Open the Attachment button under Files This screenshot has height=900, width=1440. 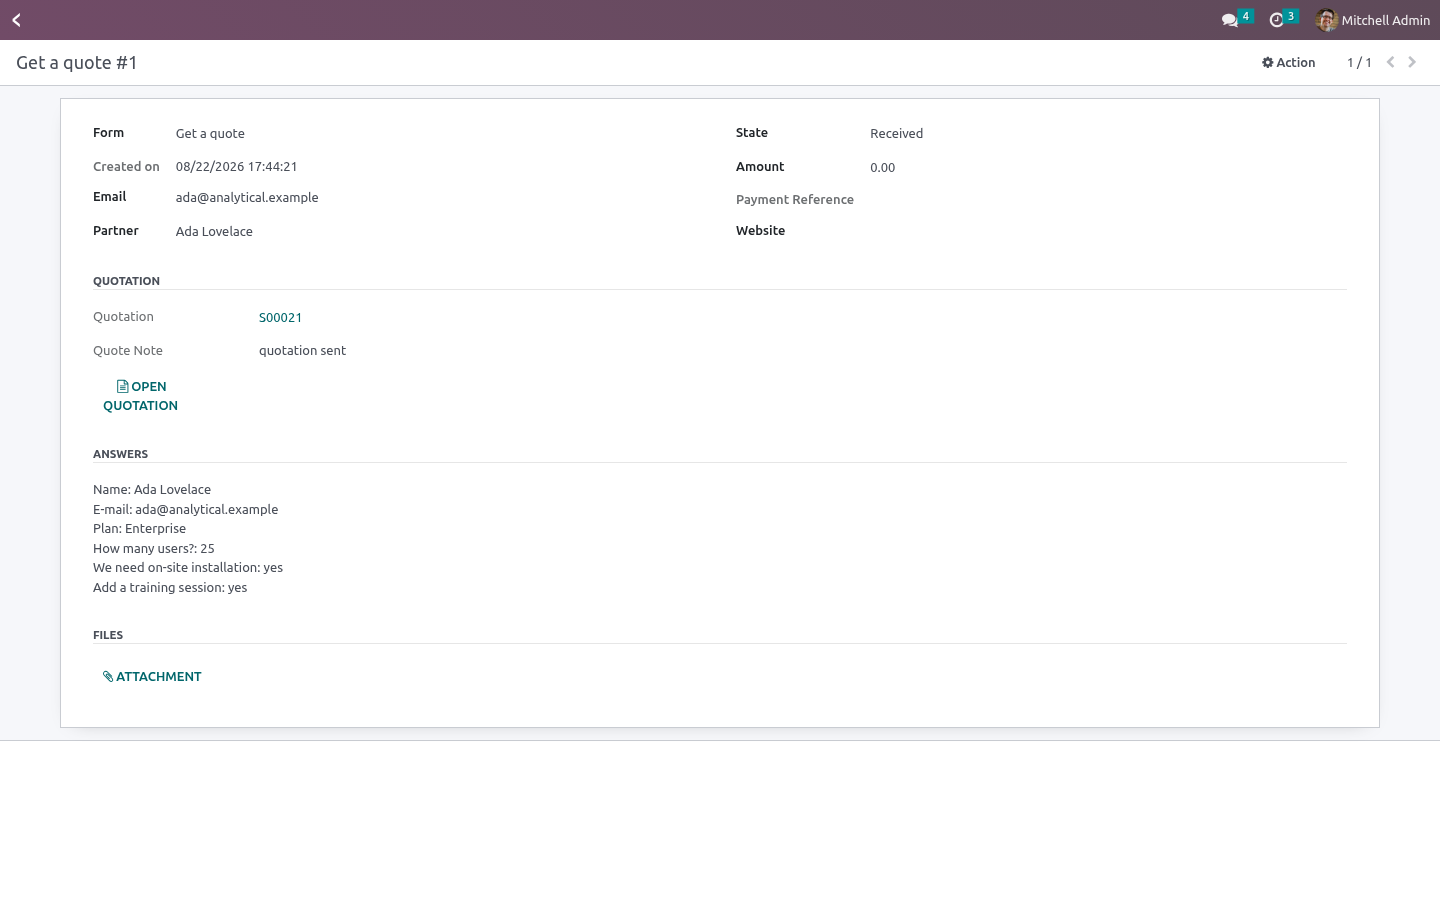click(152, 677)
